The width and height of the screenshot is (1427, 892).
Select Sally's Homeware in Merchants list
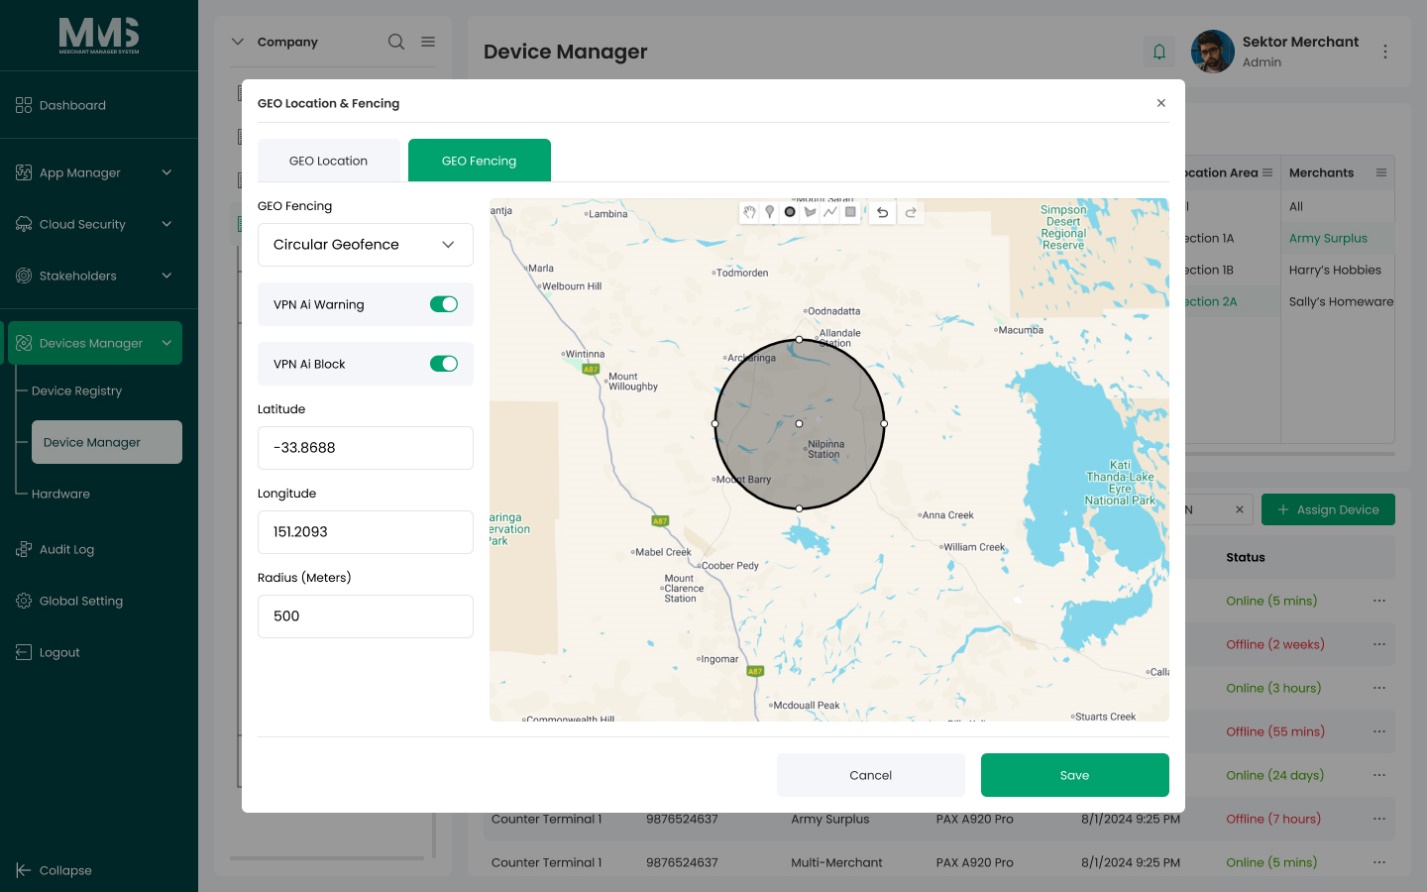pos(1341,302)
